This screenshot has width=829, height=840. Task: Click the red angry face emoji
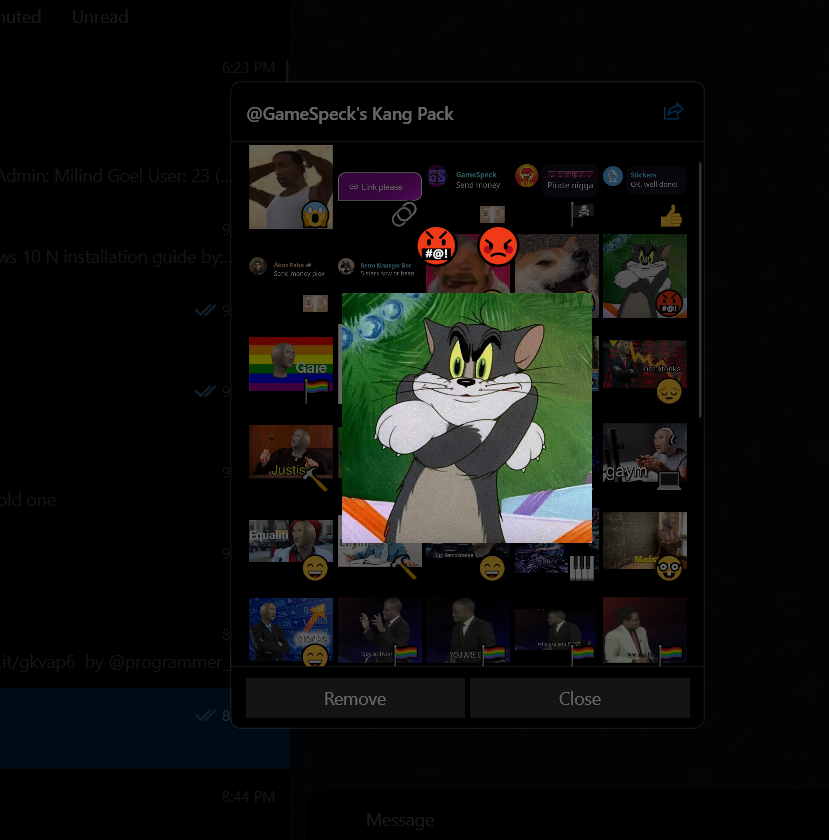point(498,246)
